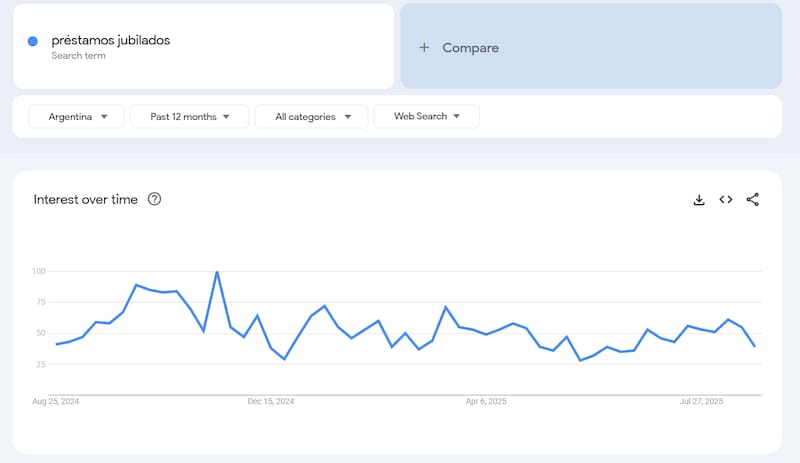Click the share icon on chart

(x=753, y=199)
